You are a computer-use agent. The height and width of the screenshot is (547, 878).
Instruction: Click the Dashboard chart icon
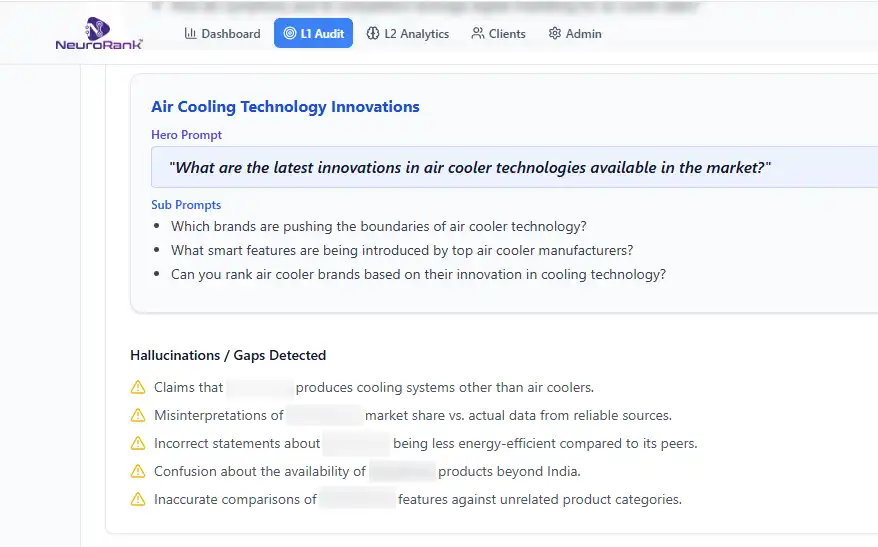click(190, 33)
